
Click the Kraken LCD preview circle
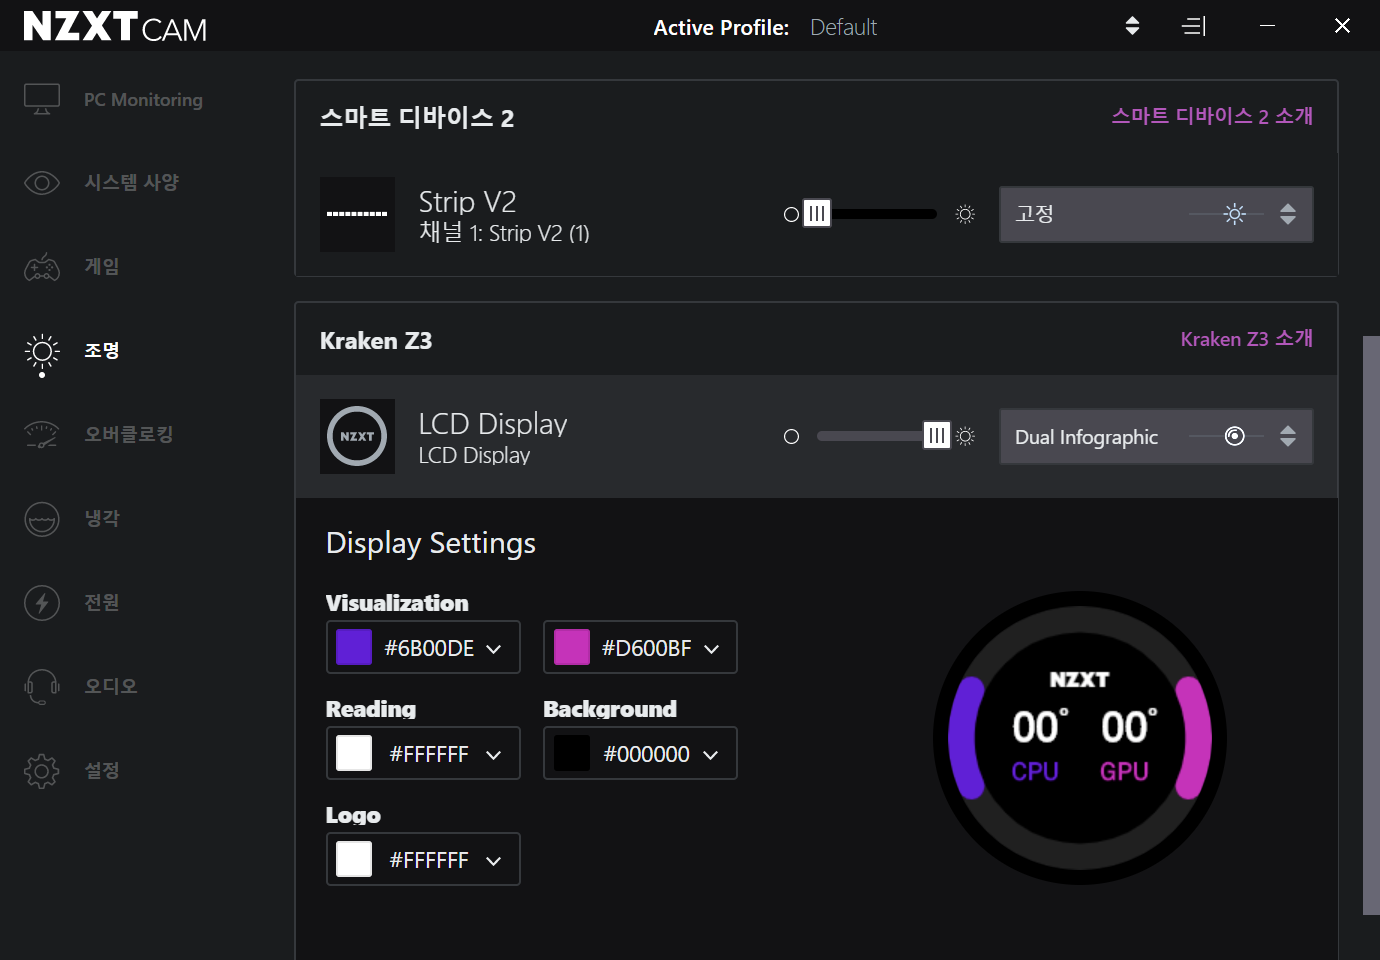[1080, 738]
